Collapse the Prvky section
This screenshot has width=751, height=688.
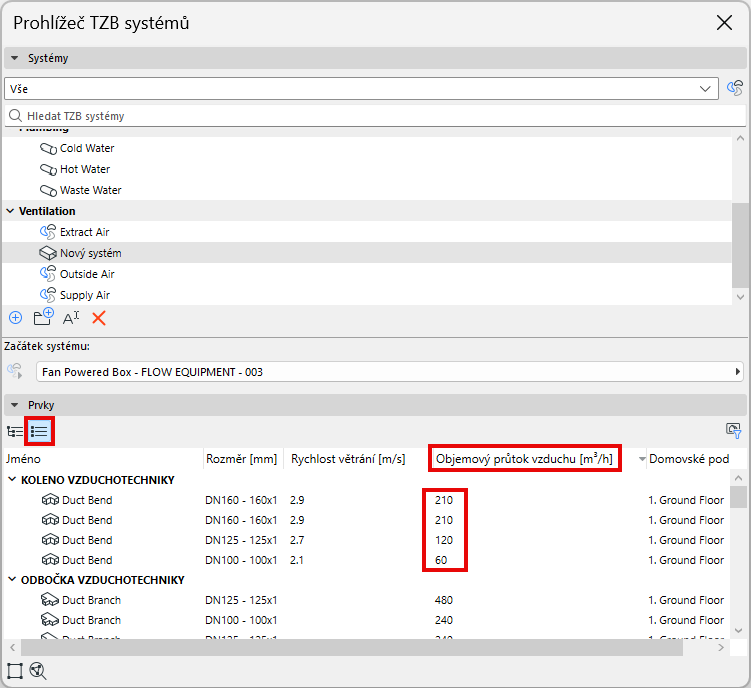(14, 405)
